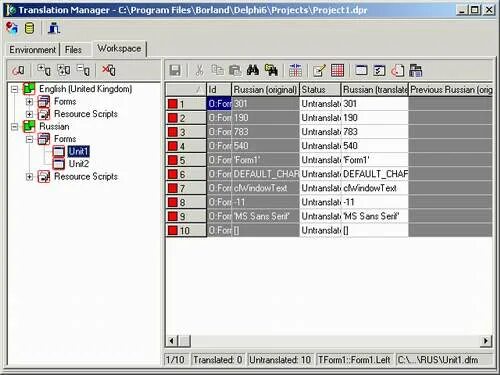This screenshot has height=375, width=500.
Task: Click the checklist window icon
Action: click(x=380, y=71)
